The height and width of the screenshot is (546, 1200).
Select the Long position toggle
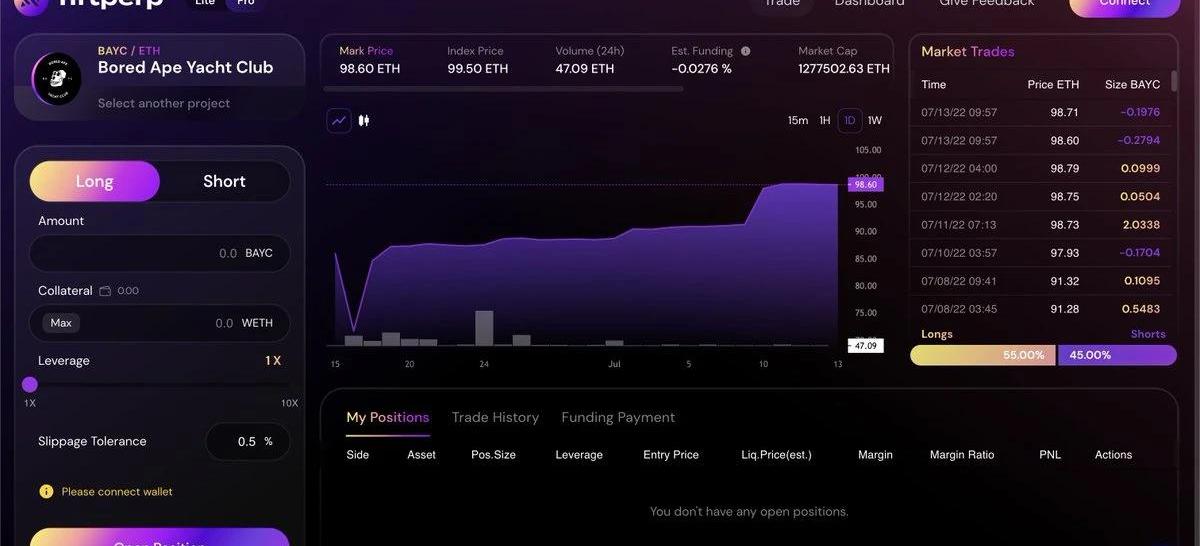coord(95,182)
